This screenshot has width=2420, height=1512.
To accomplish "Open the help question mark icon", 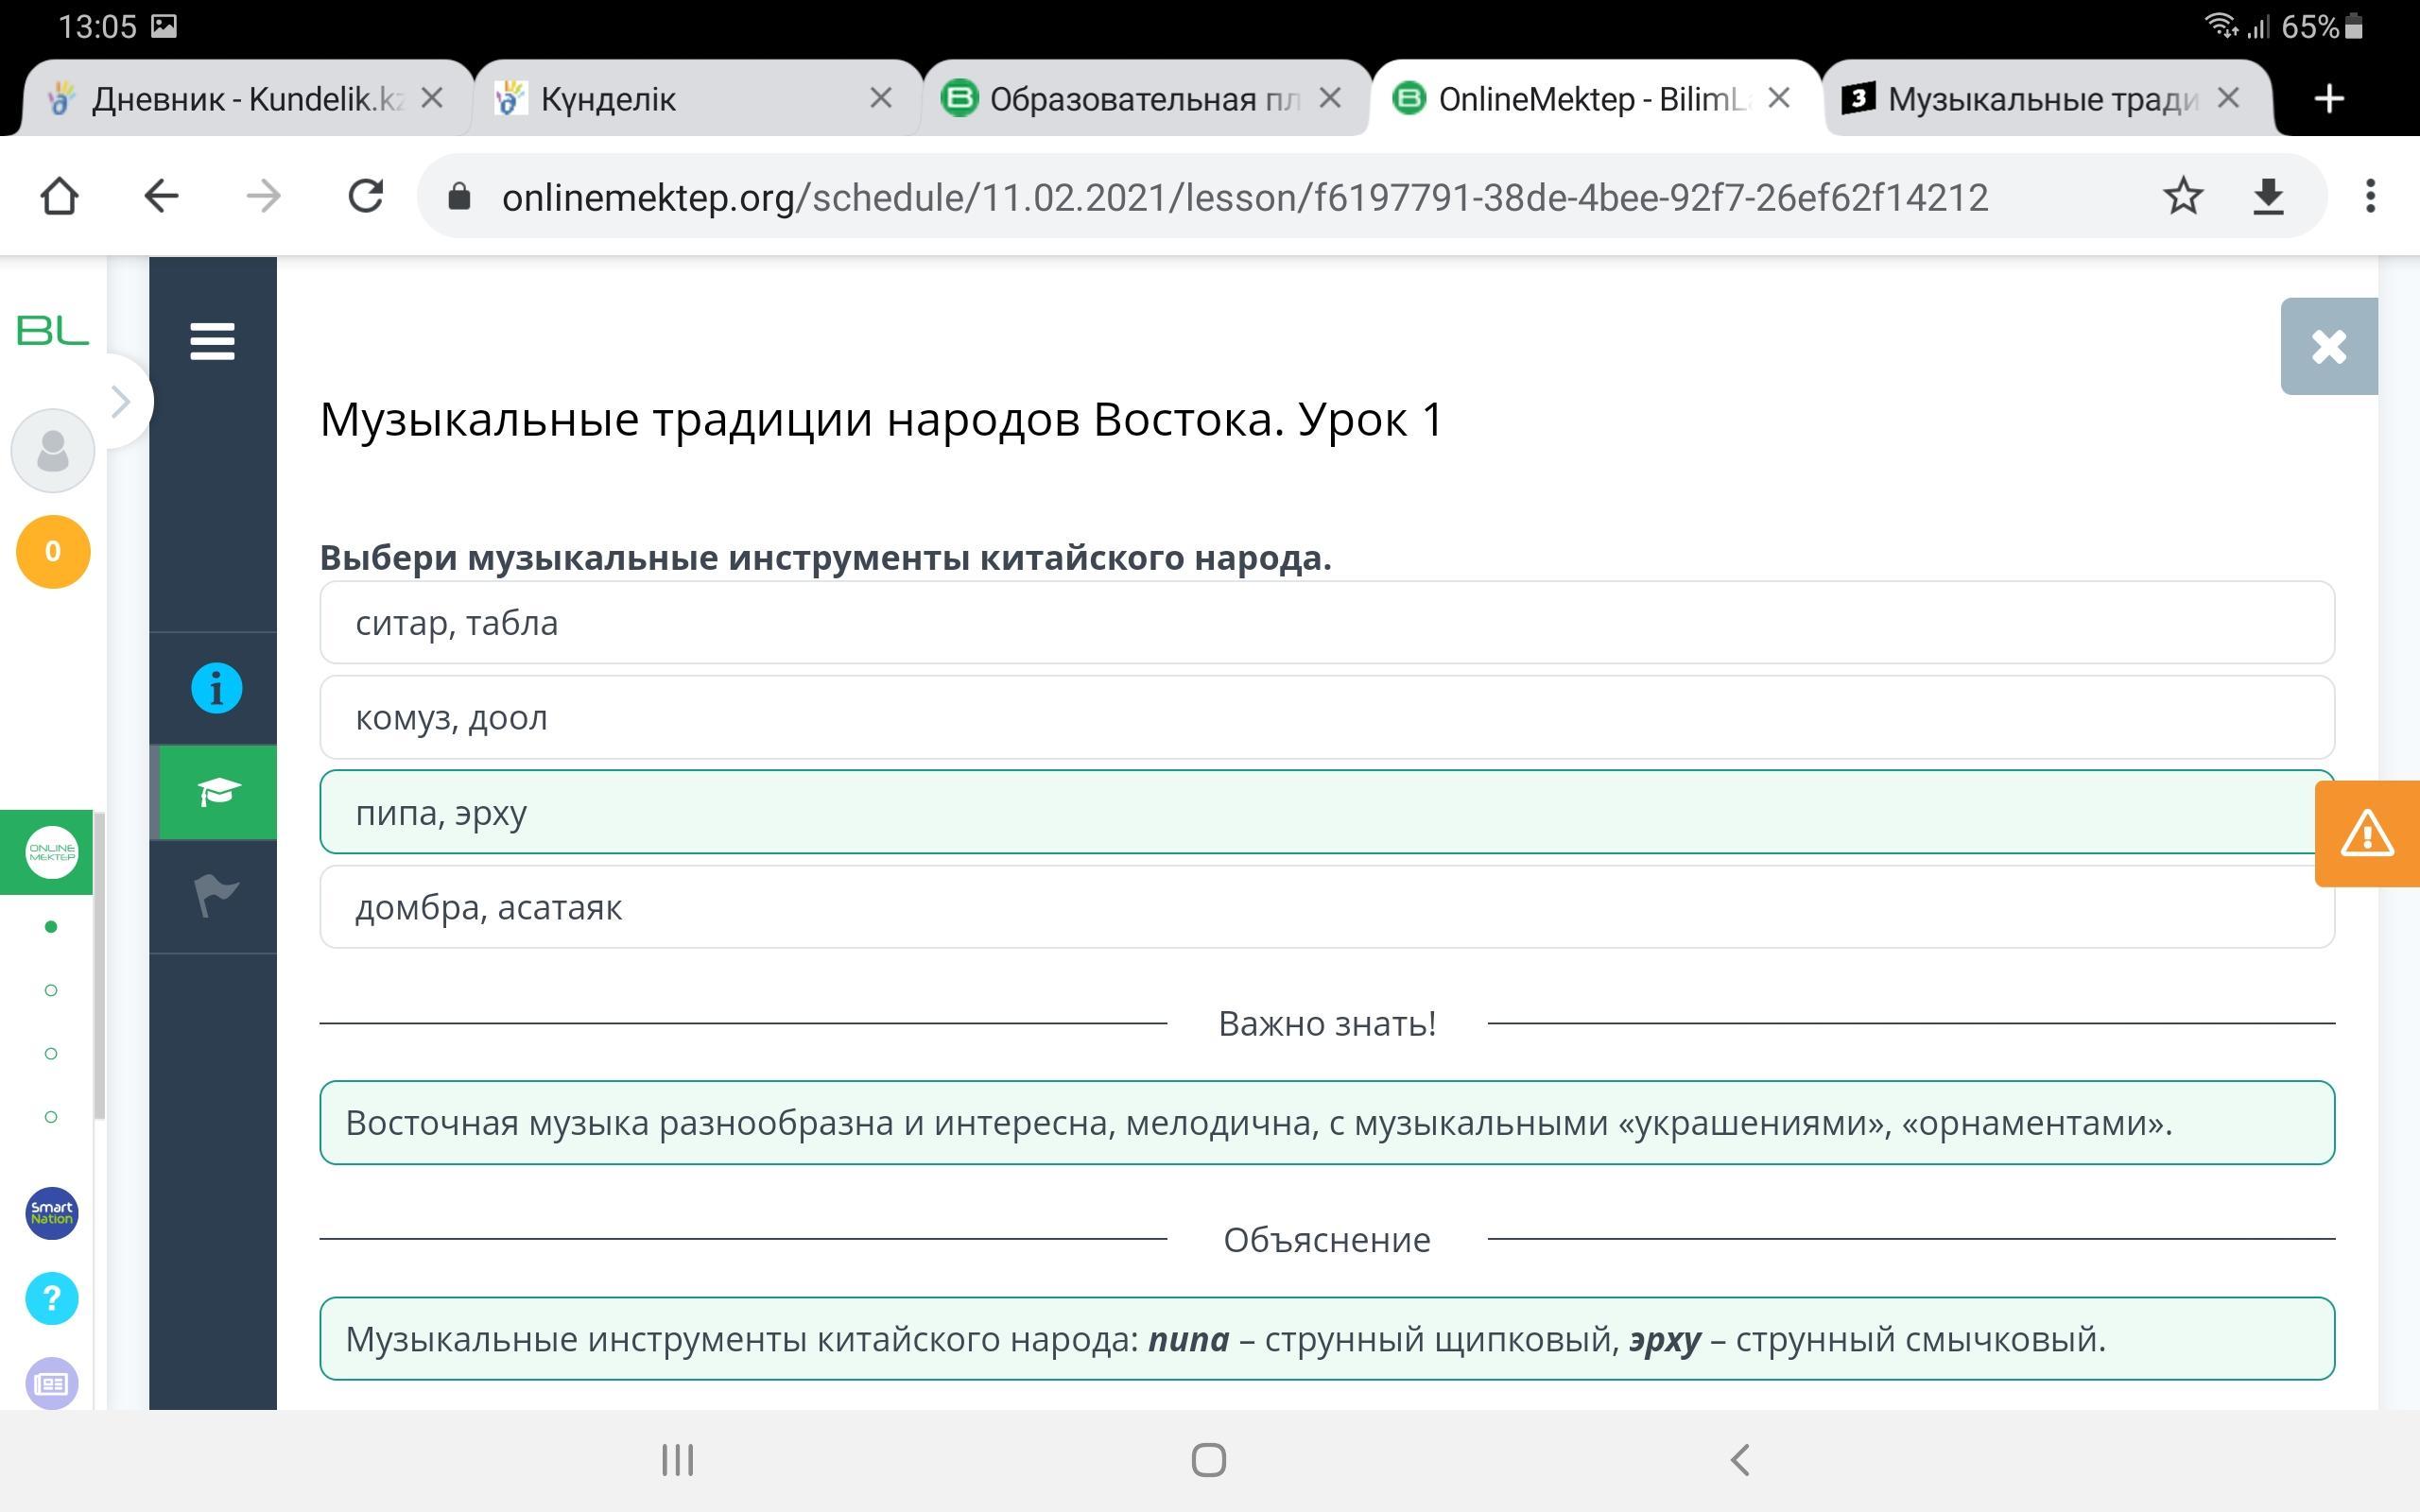I will coord(52,1298).
